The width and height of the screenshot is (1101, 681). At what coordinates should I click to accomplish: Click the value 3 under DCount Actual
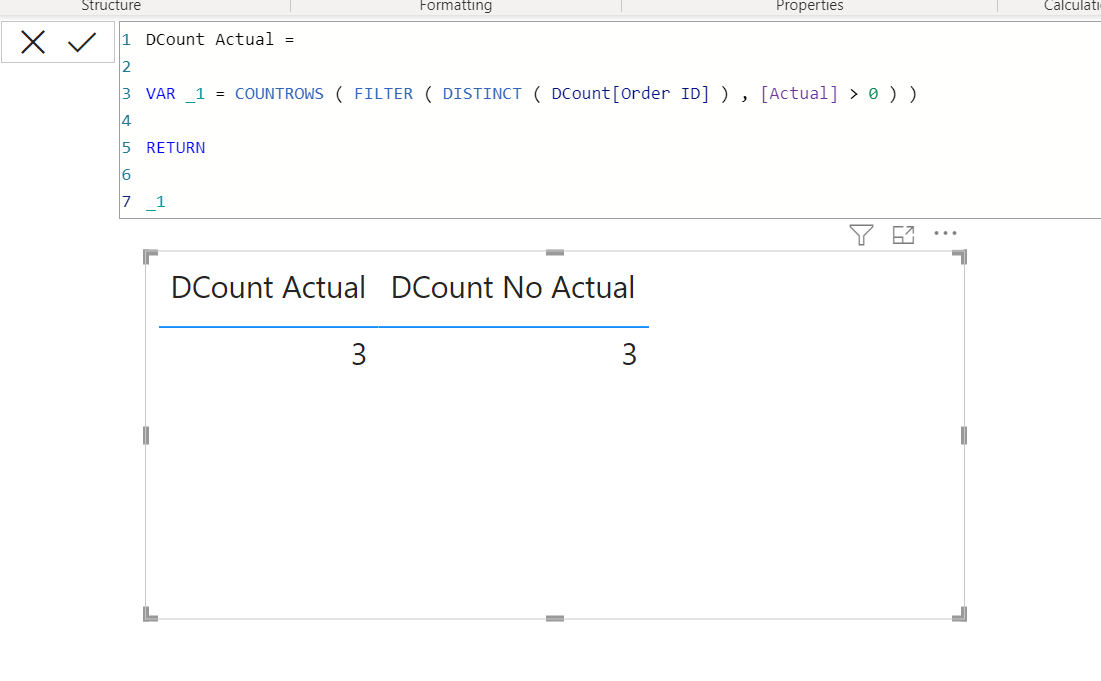point(359,355)
